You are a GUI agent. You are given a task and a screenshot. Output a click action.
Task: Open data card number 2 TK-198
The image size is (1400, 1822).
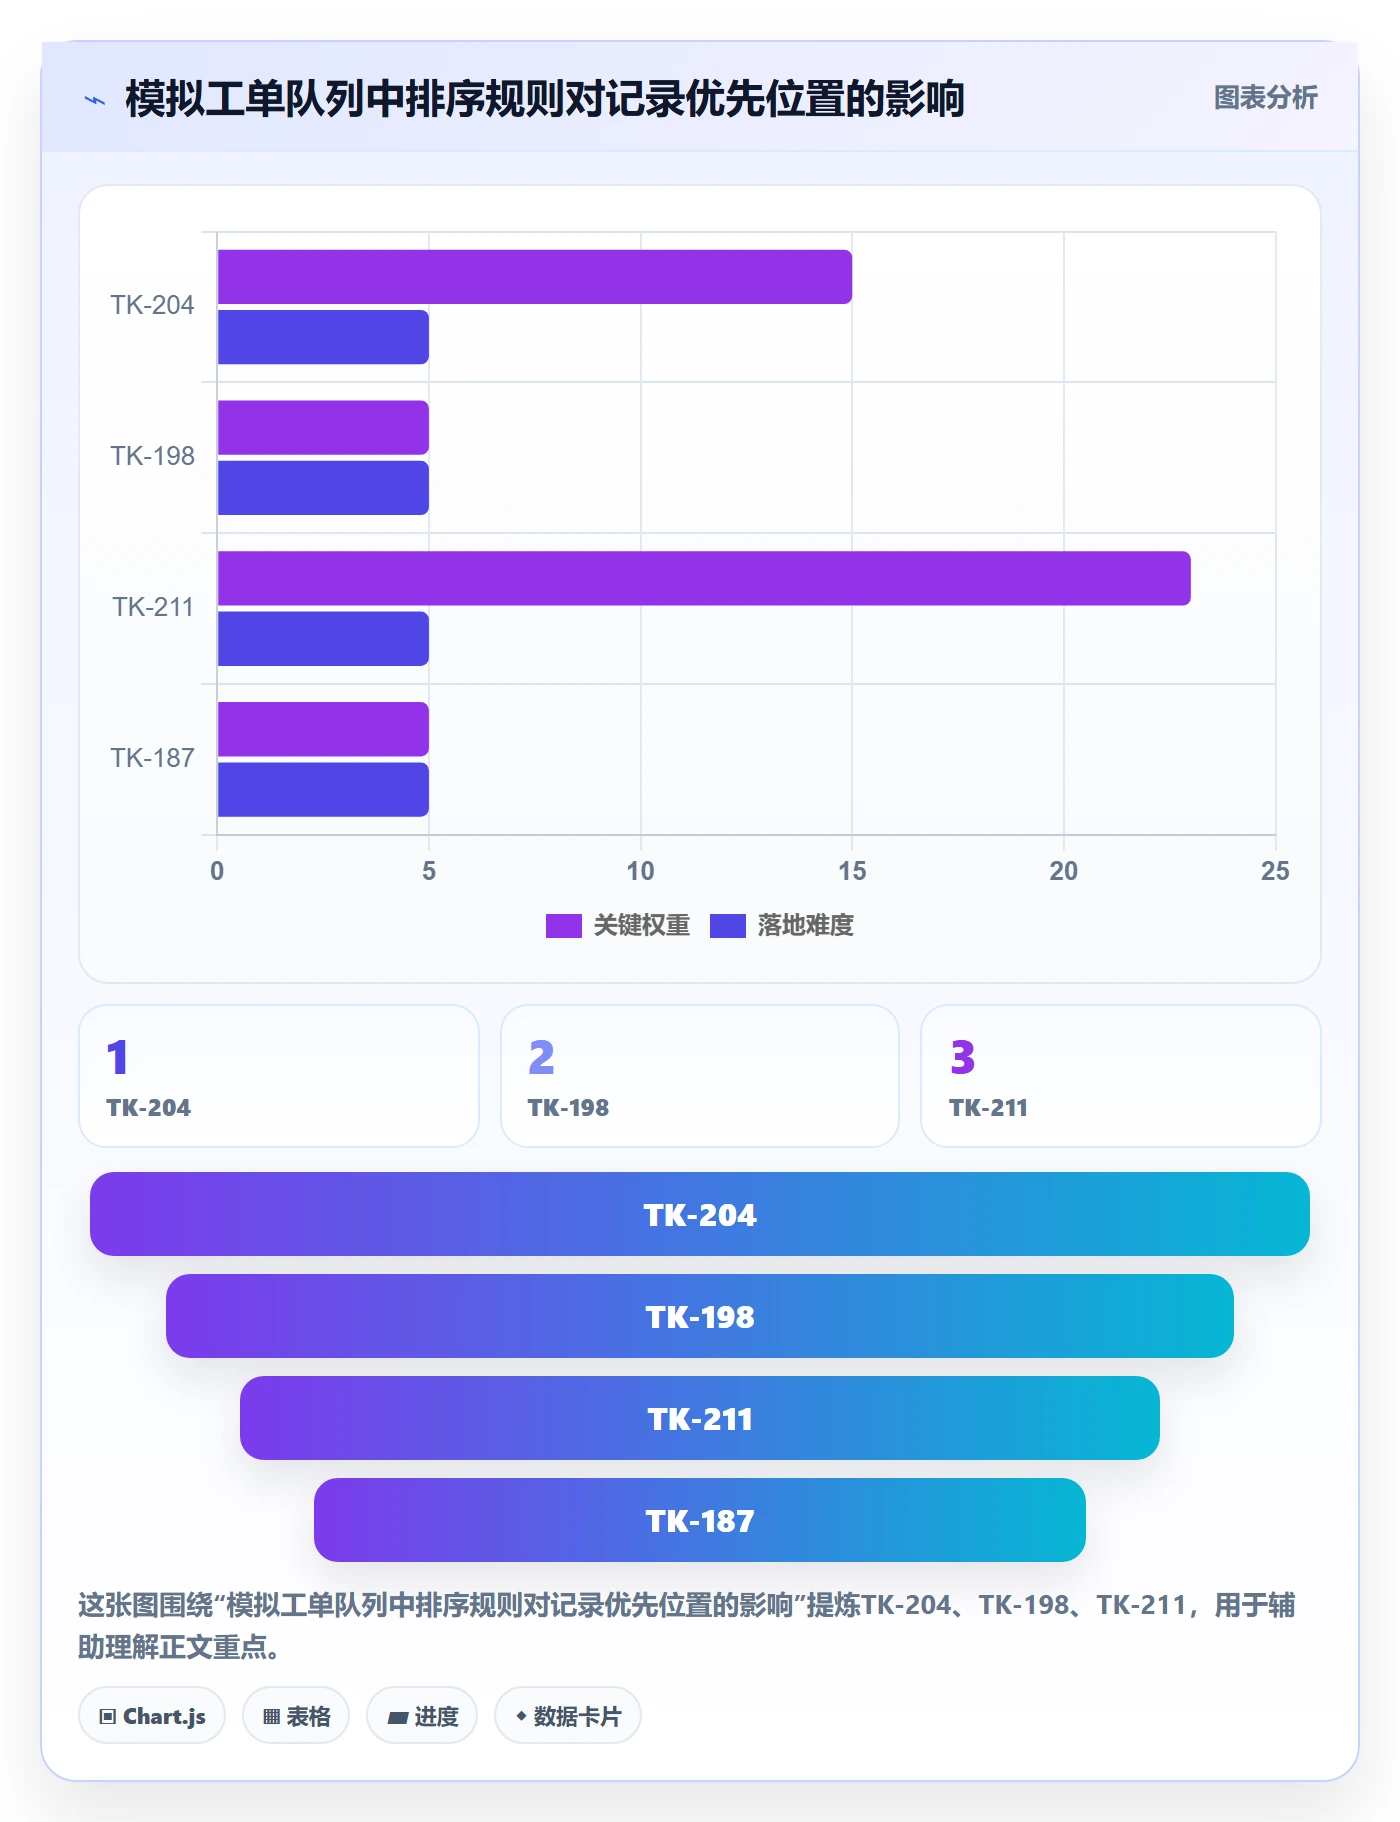tap(700, 1076)
